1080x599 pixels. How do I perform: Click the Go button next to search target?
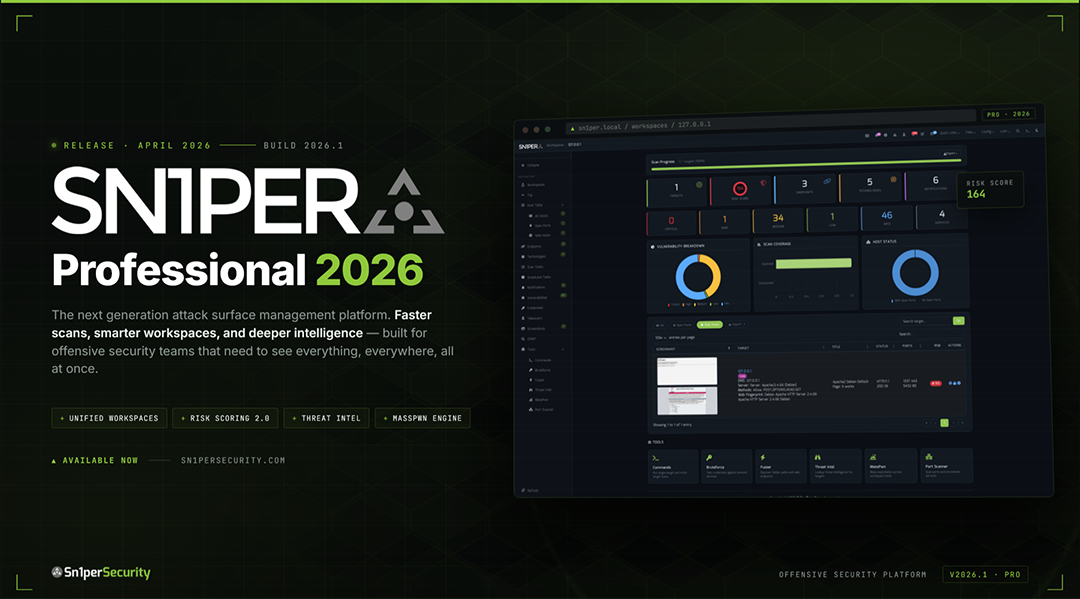pos(959,321)
